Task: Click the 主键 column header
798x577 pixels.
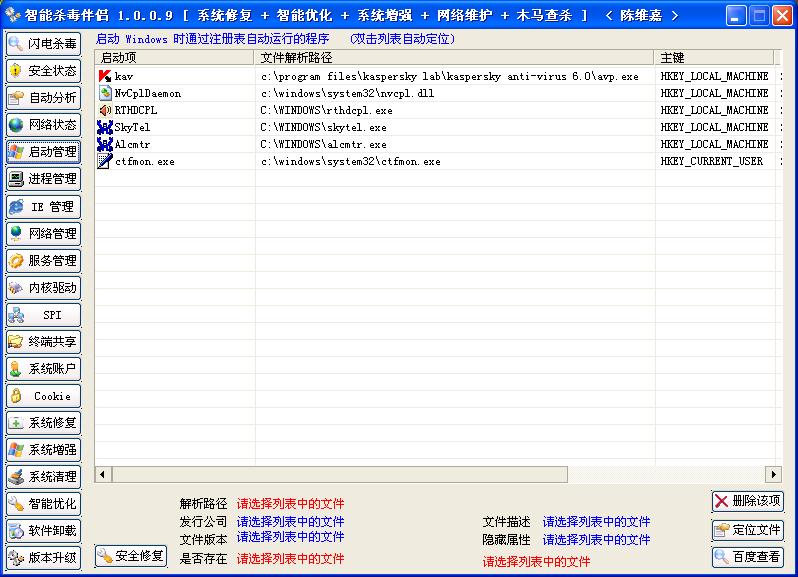Action: (x=715, y=58)
